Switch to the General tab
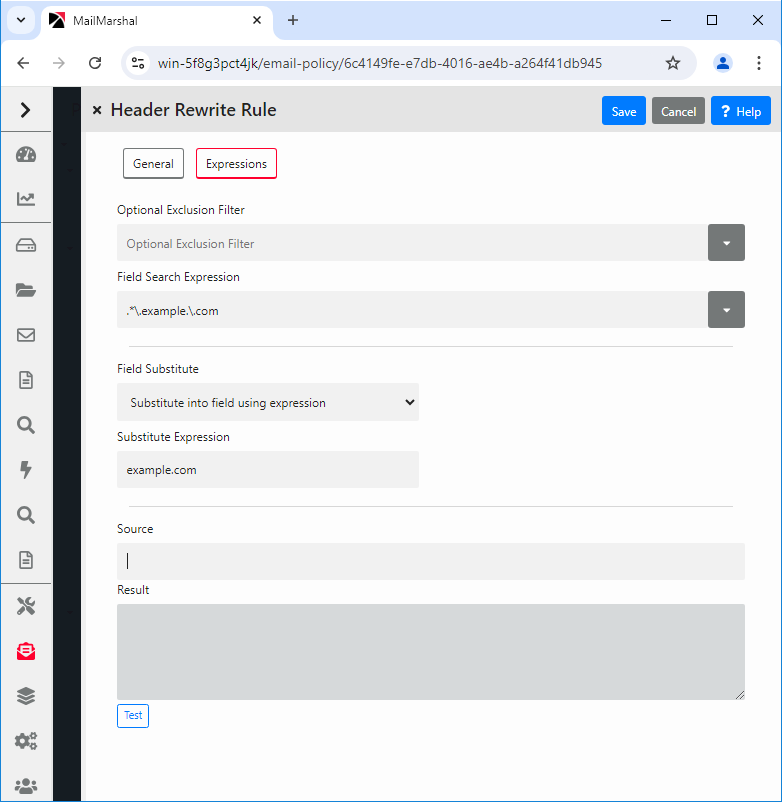783x803 pixels. 153,164
